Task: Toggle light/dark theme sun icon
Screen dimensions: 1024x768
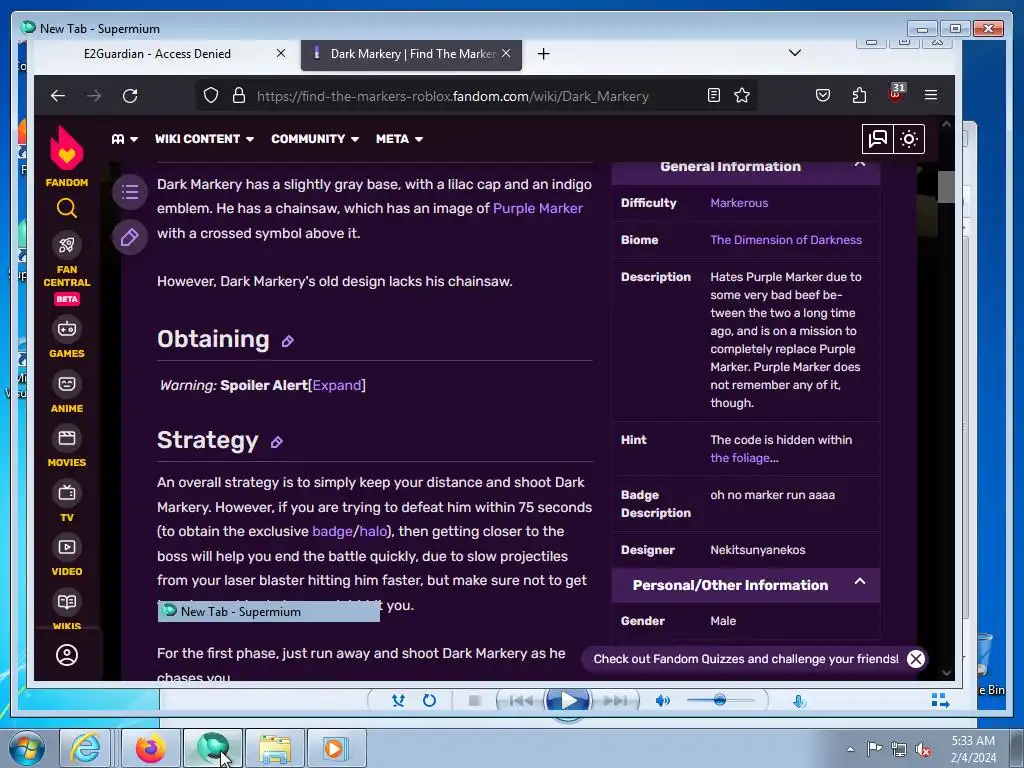Action: pos(909,138)
